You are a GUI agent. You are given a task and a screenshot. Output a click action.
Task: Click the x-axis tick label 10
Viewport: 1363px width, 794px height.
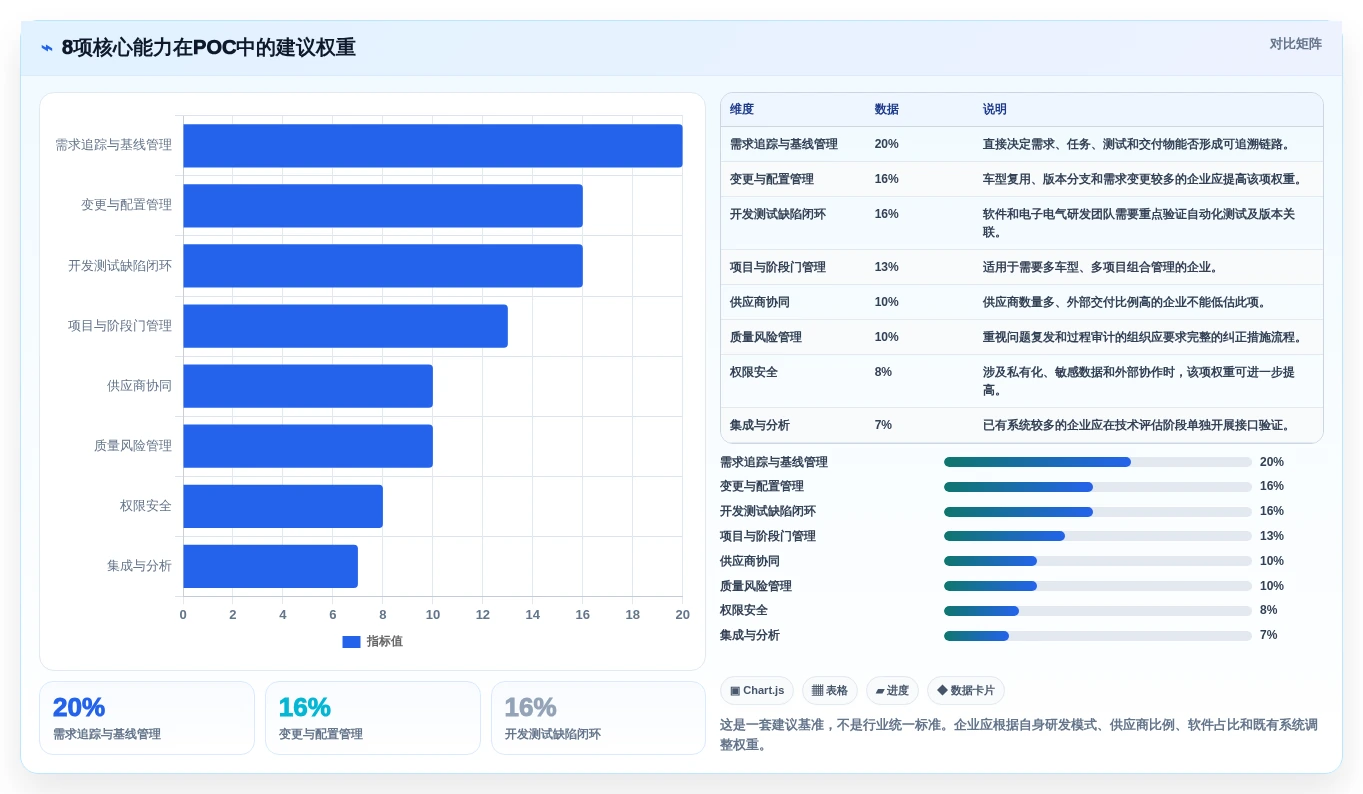[433, 615]
